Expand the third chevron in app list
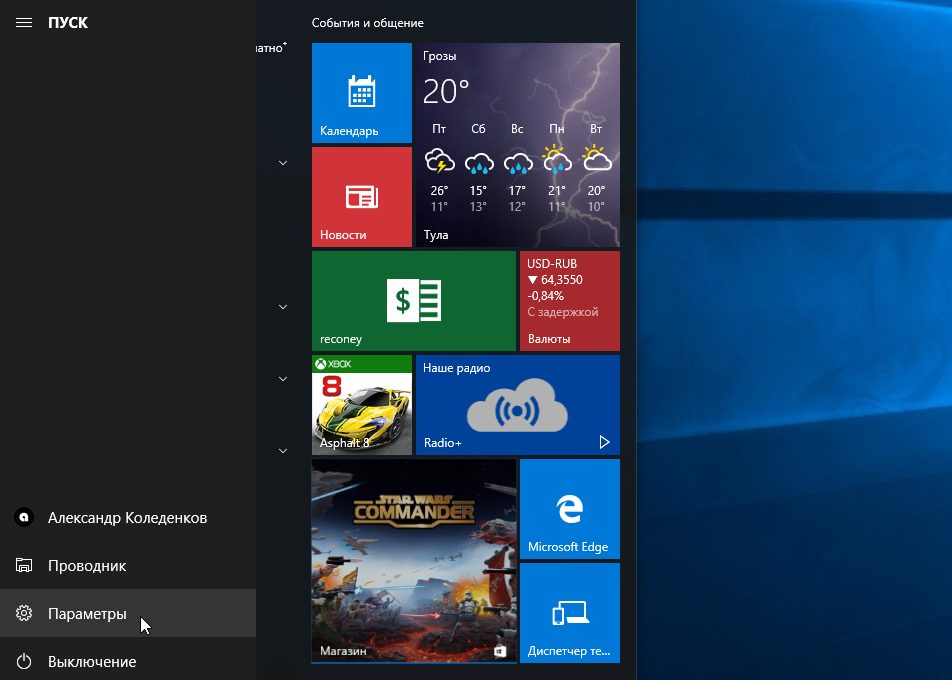952x680 pixels. point(283,378)
